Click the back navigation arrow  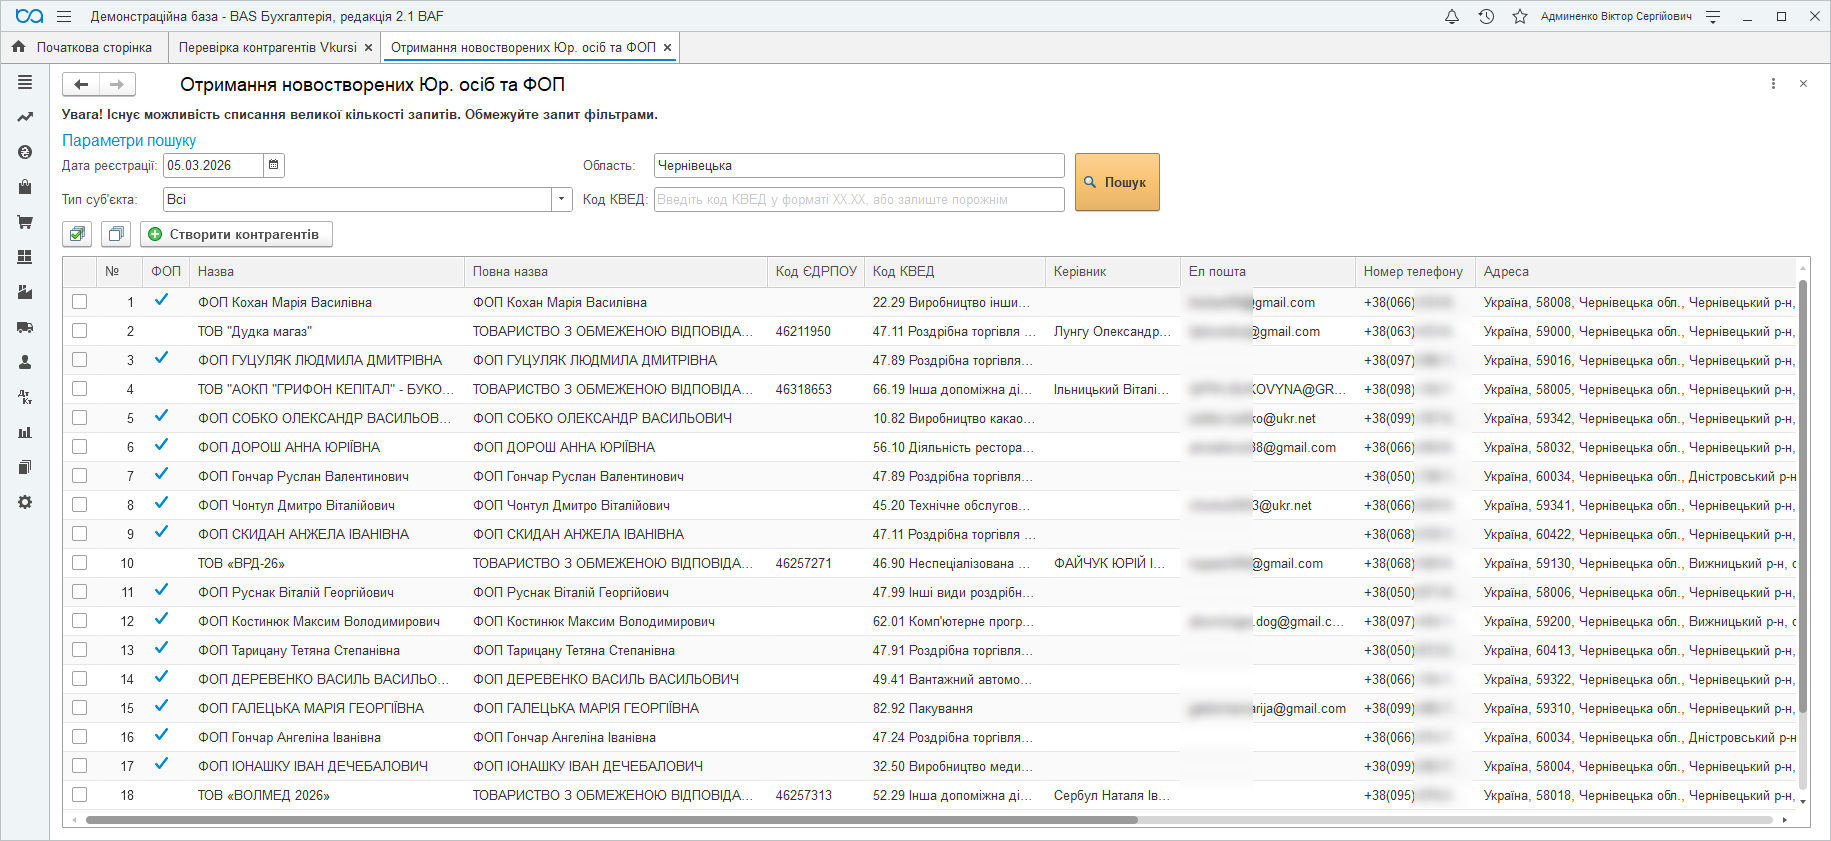pyautogui.click(x=81, y=84)
